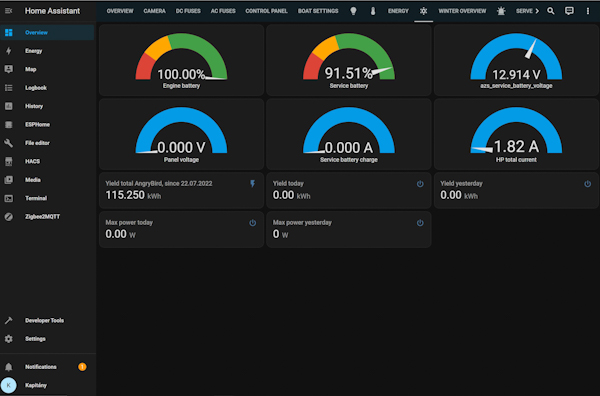Switch to the thermometer tab
This screenshot has height=396, width=600.
pos(373,11)
